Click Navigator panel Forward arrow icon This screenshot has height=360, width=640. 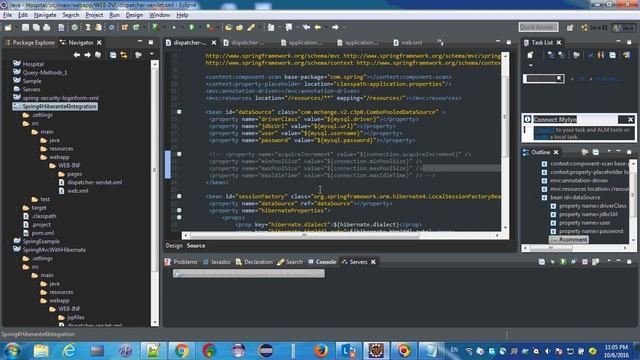[87, 55]
